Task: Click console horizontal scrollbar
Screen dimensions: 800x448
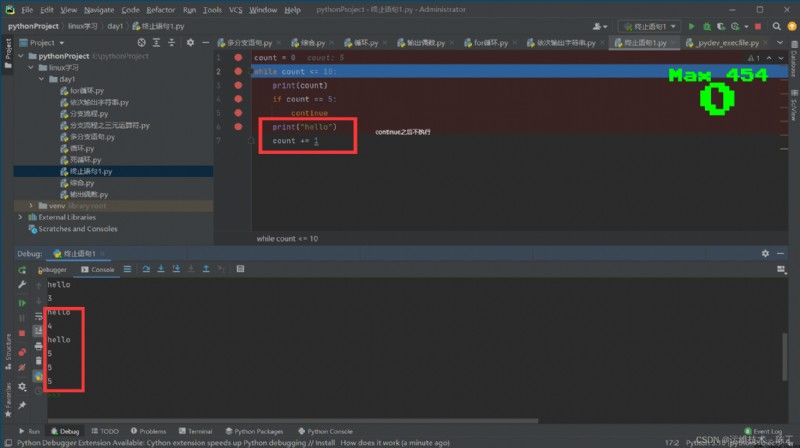Action: pyautogui.click(x=292, y=421)
